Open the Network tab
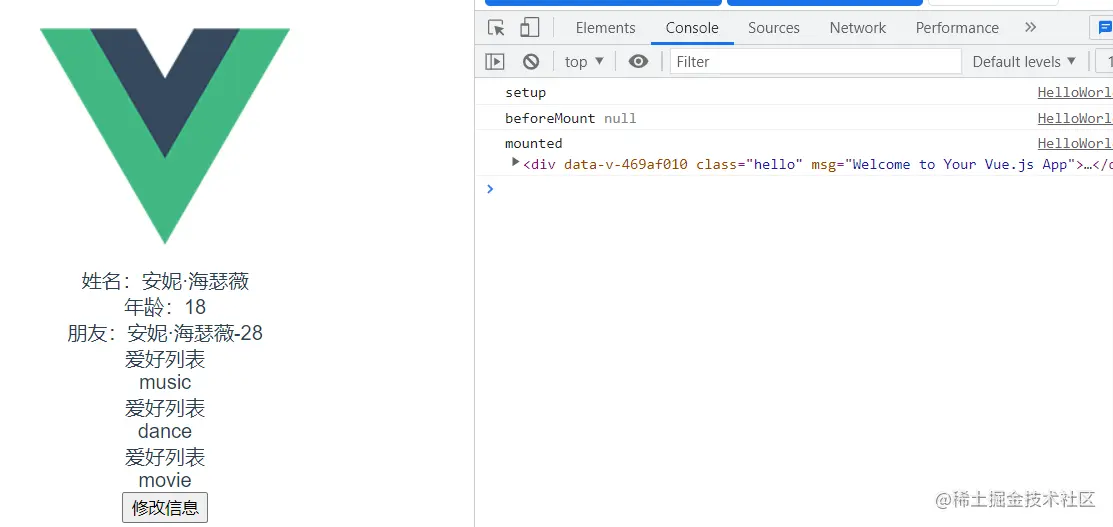 pos(857,28)
